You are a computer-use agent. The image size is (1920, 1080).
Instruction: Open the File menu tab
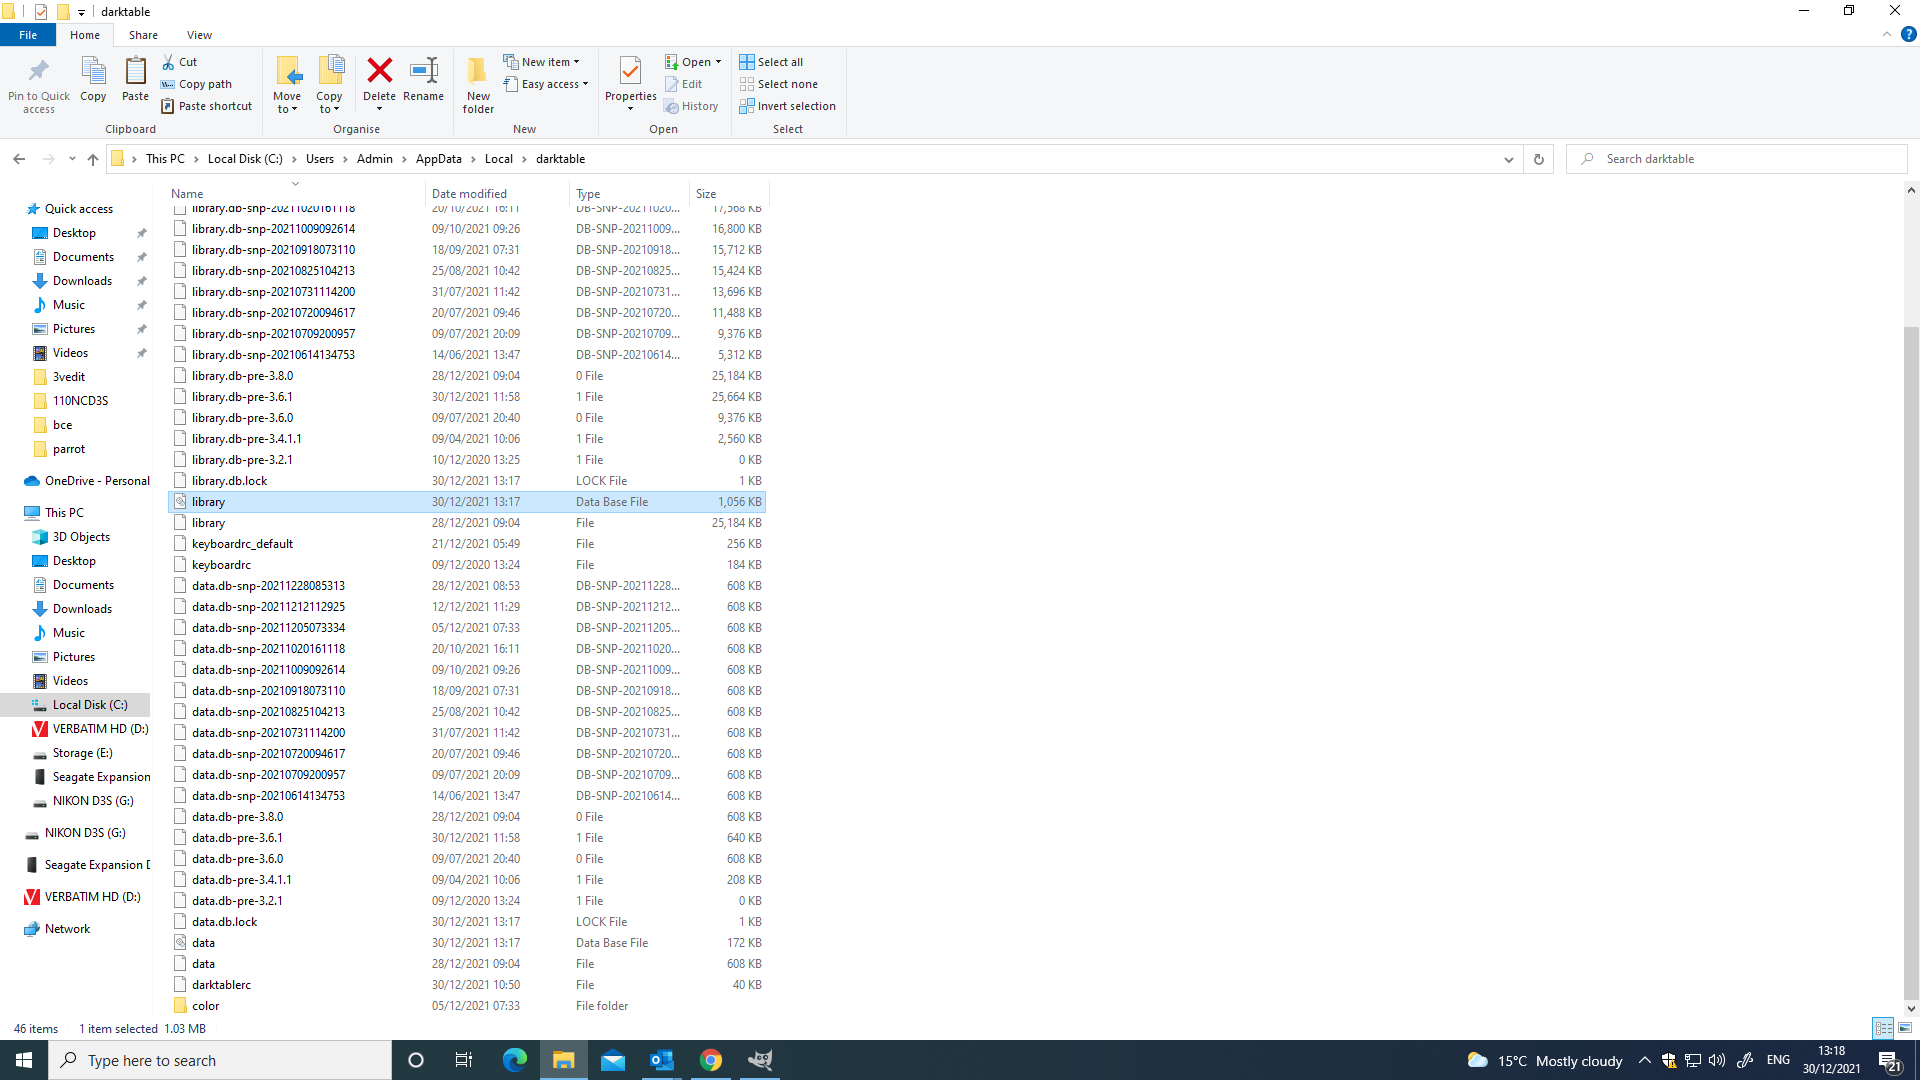pos(28,35)
